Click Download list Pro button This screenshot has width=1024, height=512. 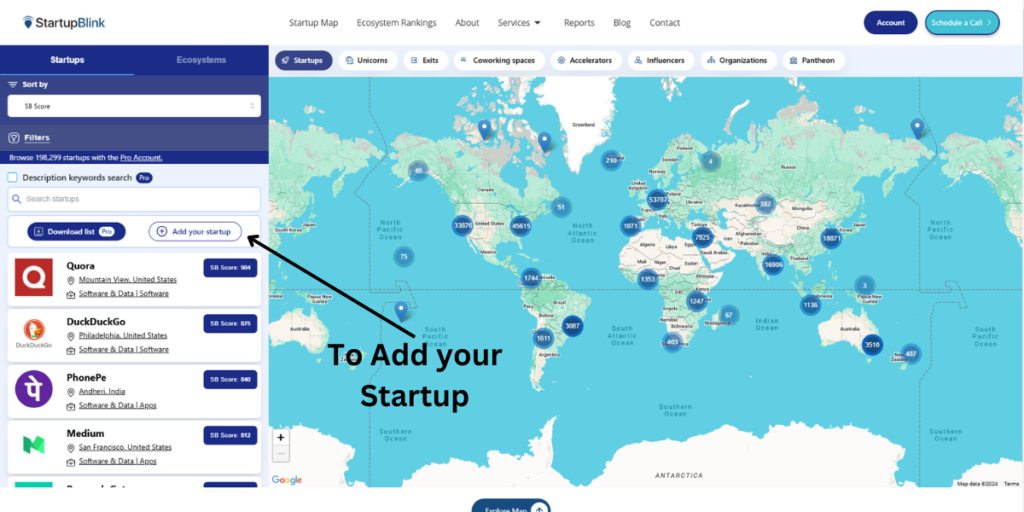coord(76,231)
